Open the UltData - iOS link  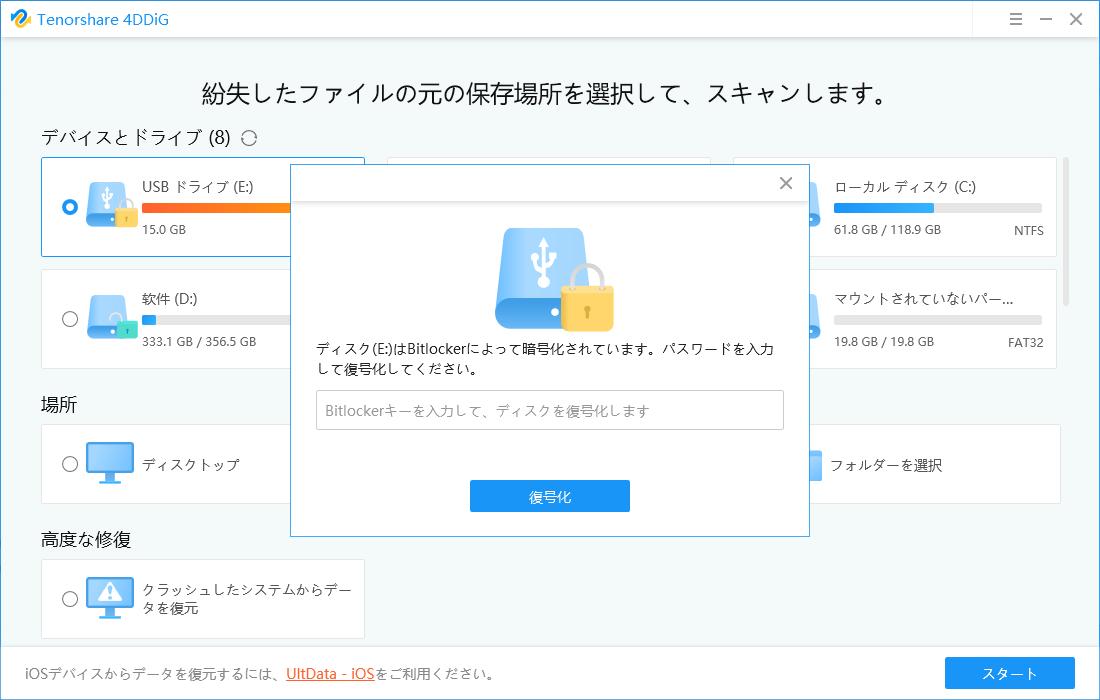pyautogui.click(x=330, y=674)
